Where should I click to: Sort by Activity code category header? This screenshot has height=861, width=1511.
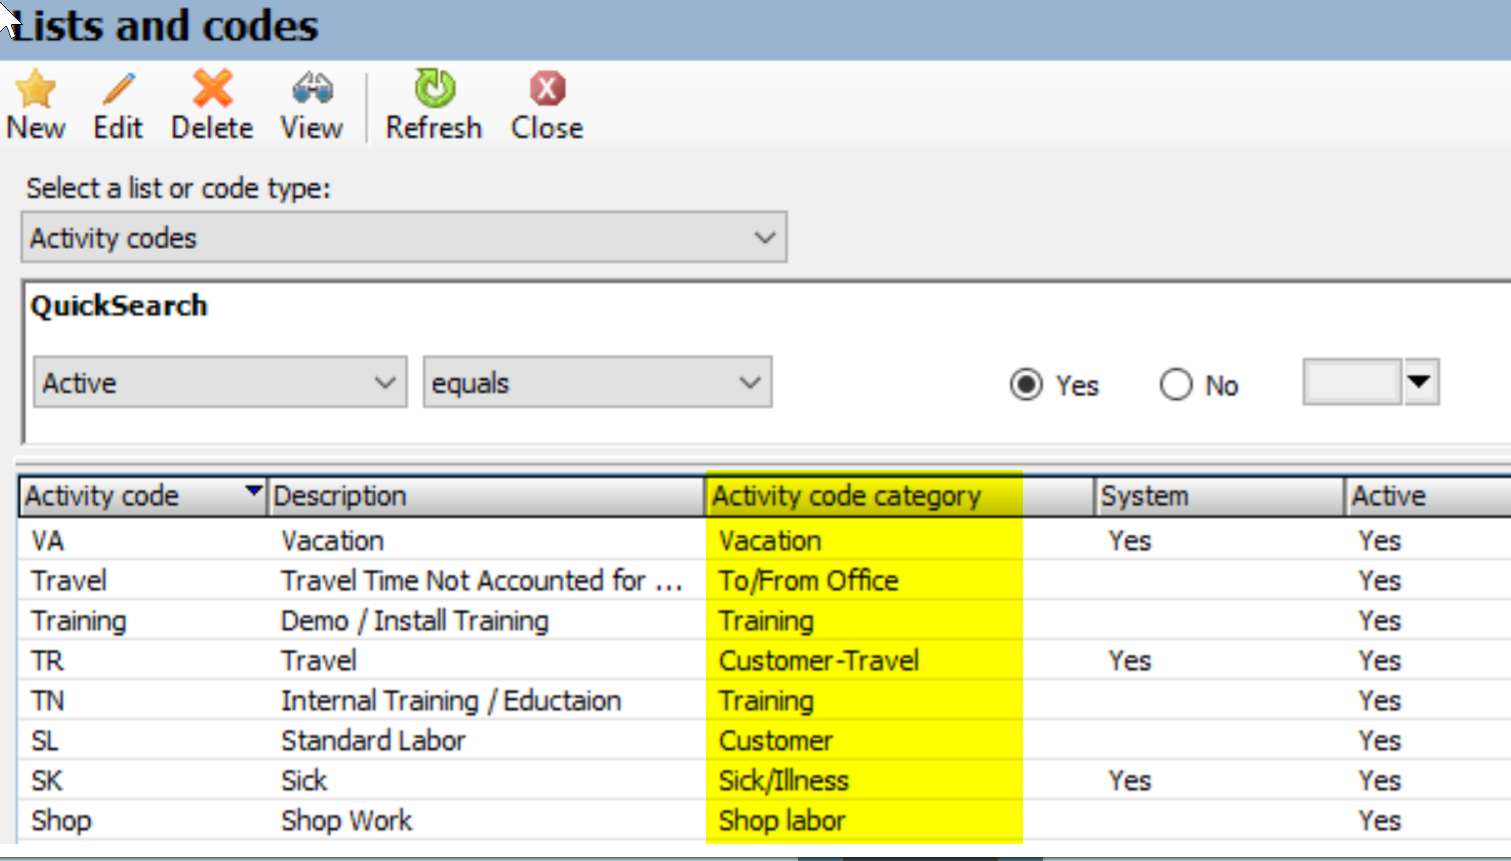(900, 496)
